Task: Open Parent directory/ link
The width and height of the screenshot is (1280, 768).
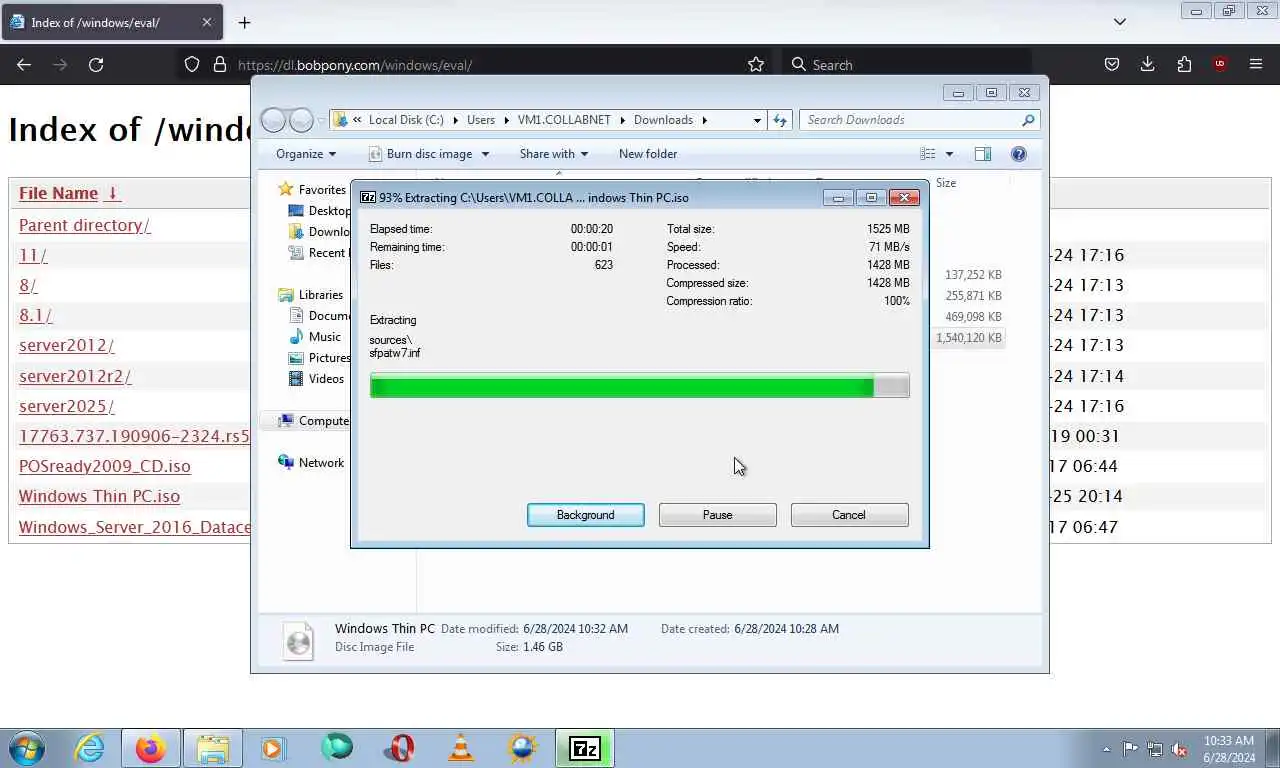Action: pyautogui.click(x=84, y=225)
